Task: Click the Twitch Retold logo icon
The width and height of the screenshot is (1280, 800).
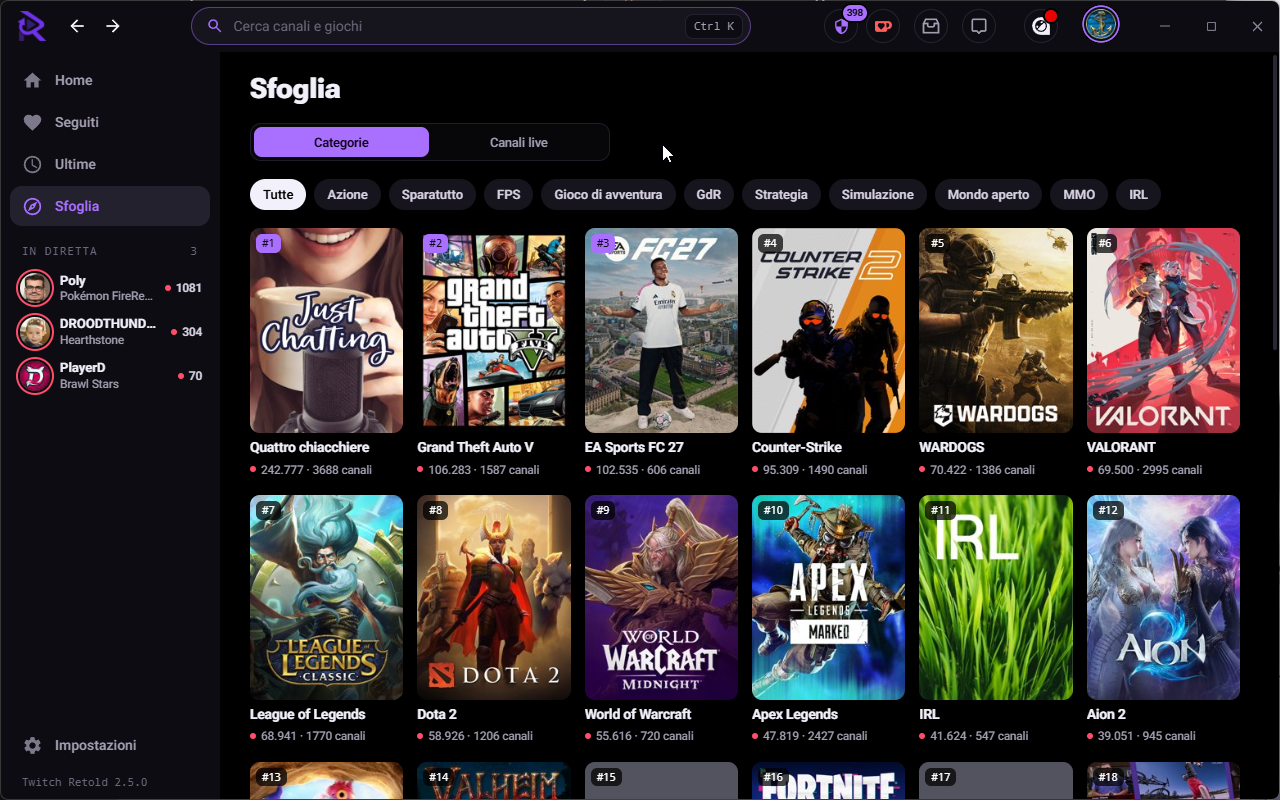Action: point(32,26)
